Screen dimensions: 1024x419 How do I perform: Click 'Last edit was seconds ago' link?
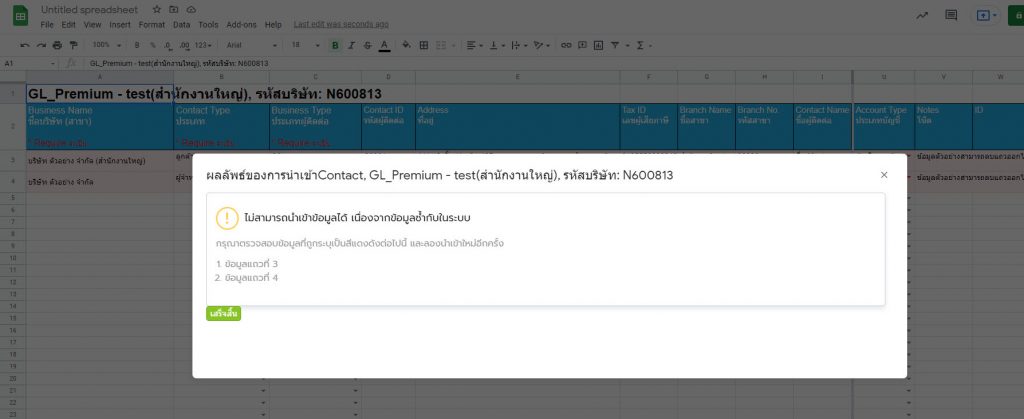341,24
